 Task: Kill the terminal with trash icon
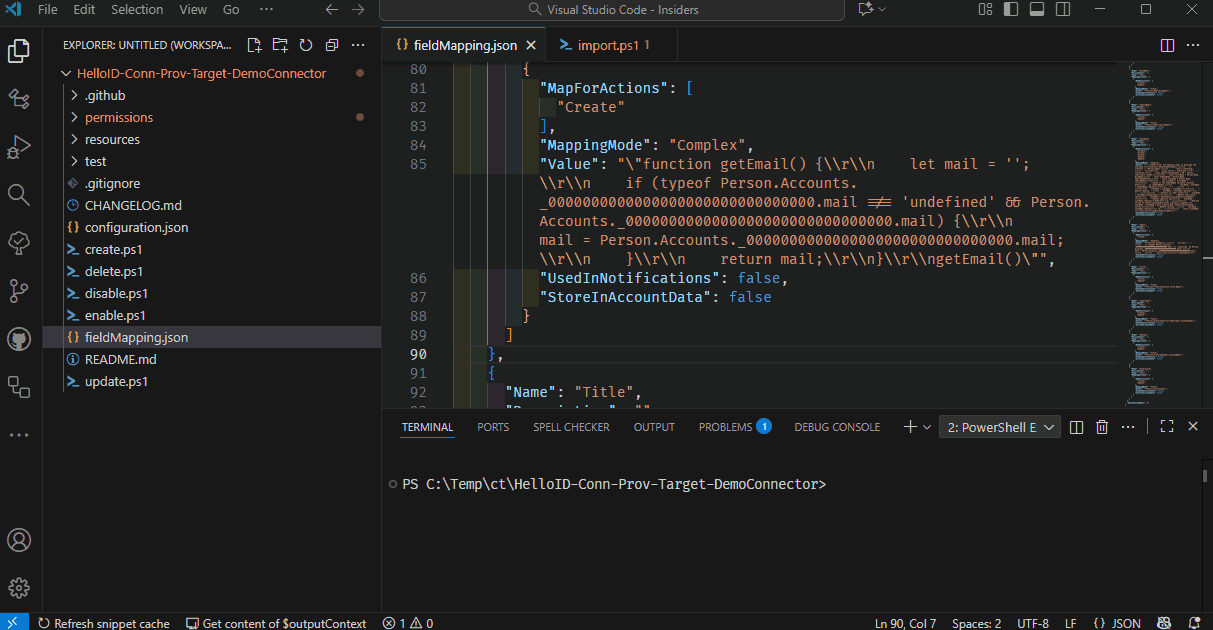point(1102,427)
